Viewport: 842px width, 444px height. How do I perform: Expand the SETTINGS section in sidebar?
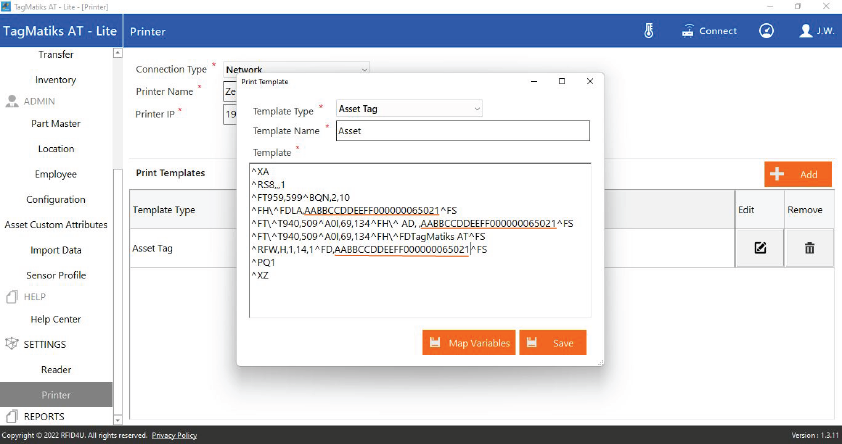click(46, 344)
